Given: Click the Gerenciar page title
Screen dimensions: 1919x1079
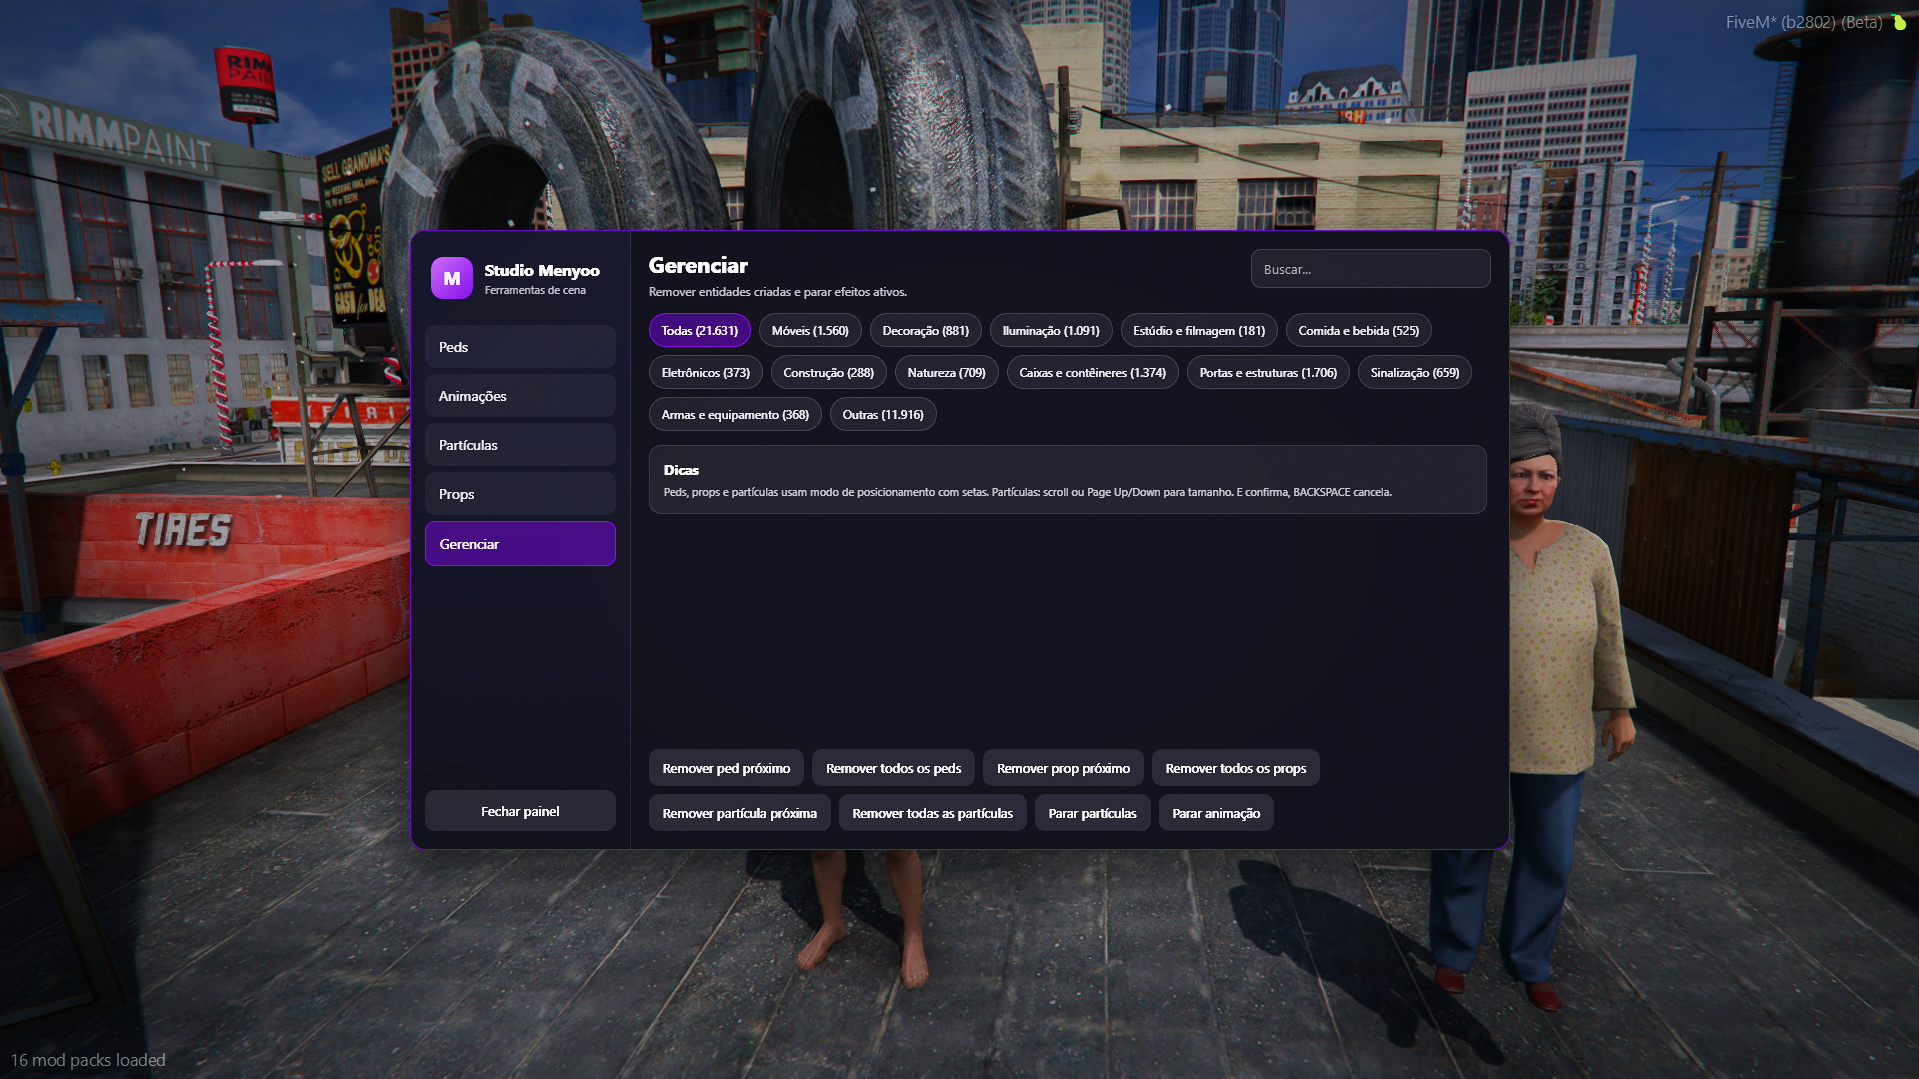Looking at the screenshot, I should (x=698, y=265).
